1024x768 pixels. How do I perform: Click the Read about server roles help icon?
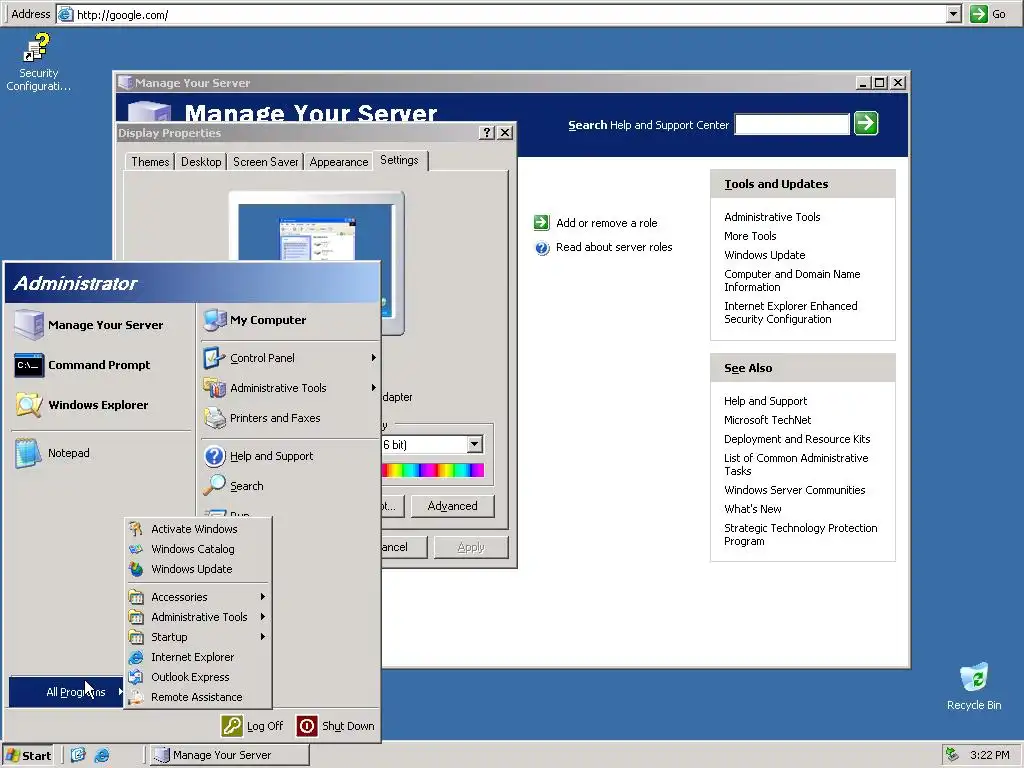coord(542,248)
